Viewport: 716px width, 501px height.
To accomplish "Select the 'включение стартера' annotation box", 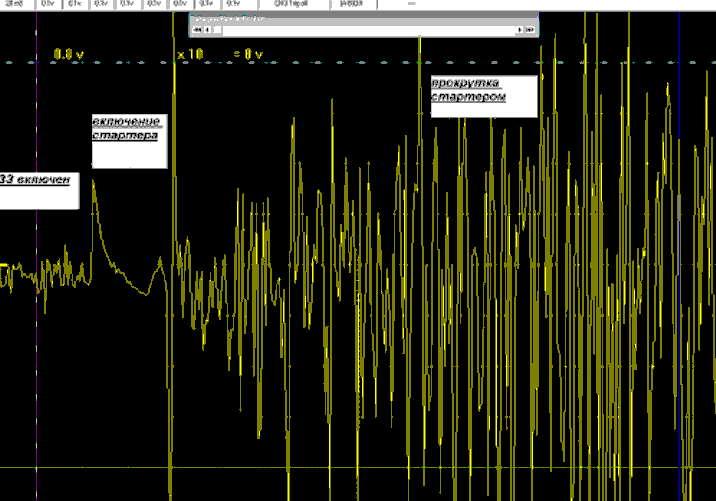I will point(130,141).
